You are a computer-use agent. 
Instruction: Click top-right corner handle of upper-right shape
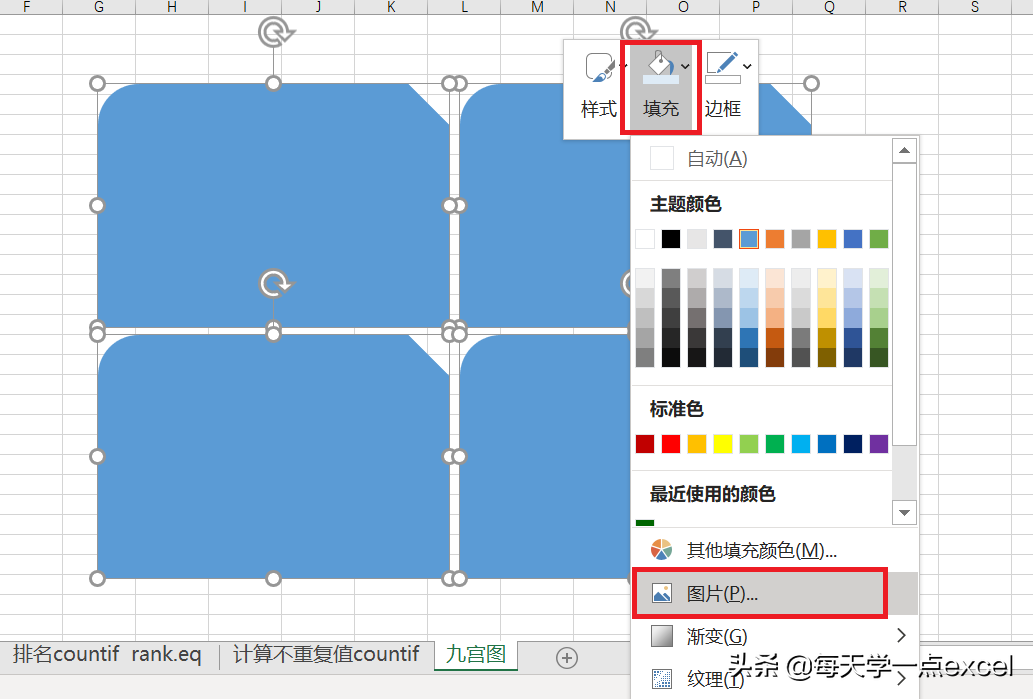[x=811, y=84]
